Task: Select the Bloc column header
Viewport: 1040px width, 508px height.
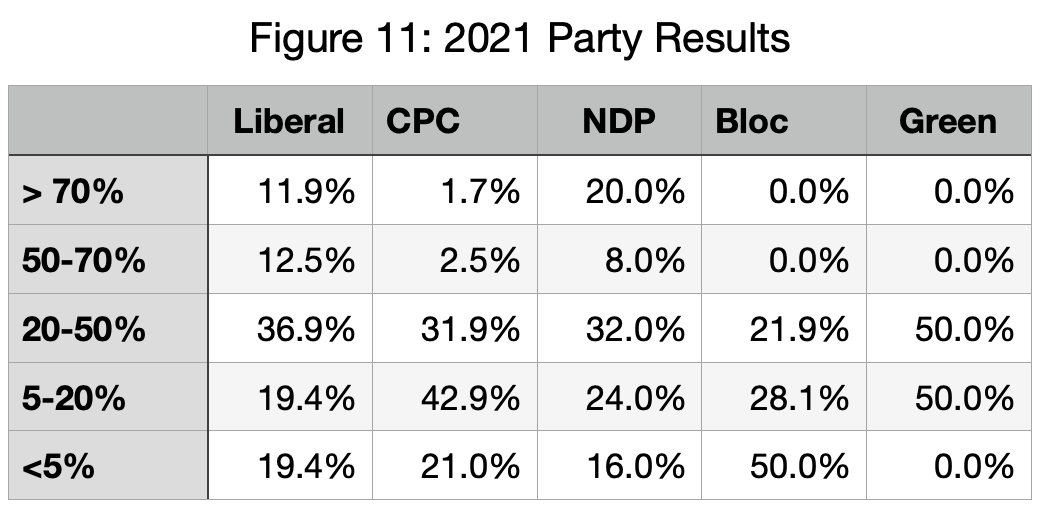Action: [752, 121]
